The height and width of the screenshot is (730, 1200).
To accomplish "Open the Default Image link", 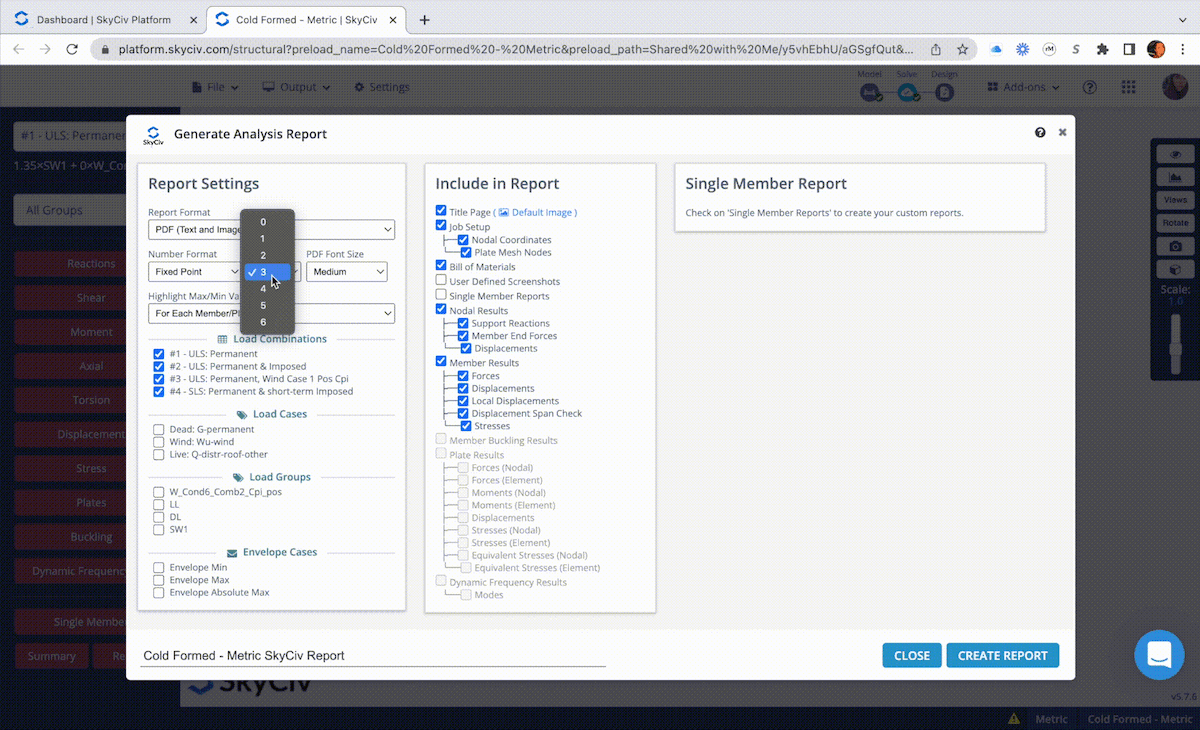I will coord(543,213).
